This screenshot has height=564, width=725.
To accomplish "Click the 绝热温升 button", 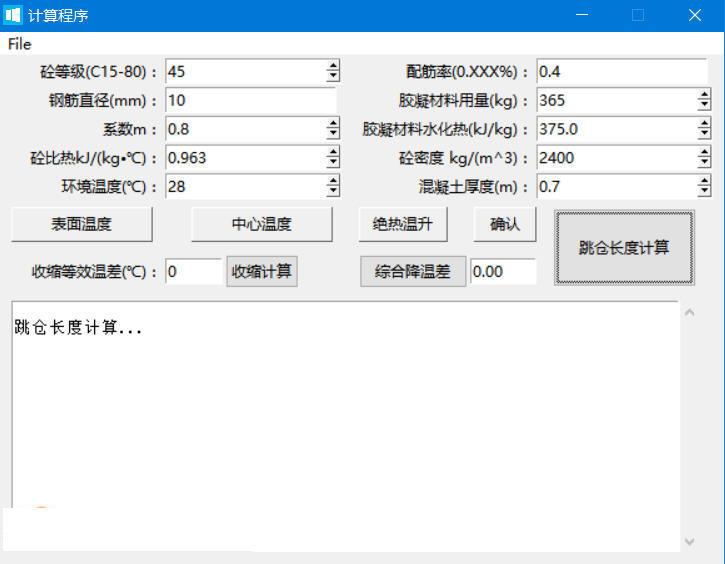I will pyautogui.click(x=403, y=224).
